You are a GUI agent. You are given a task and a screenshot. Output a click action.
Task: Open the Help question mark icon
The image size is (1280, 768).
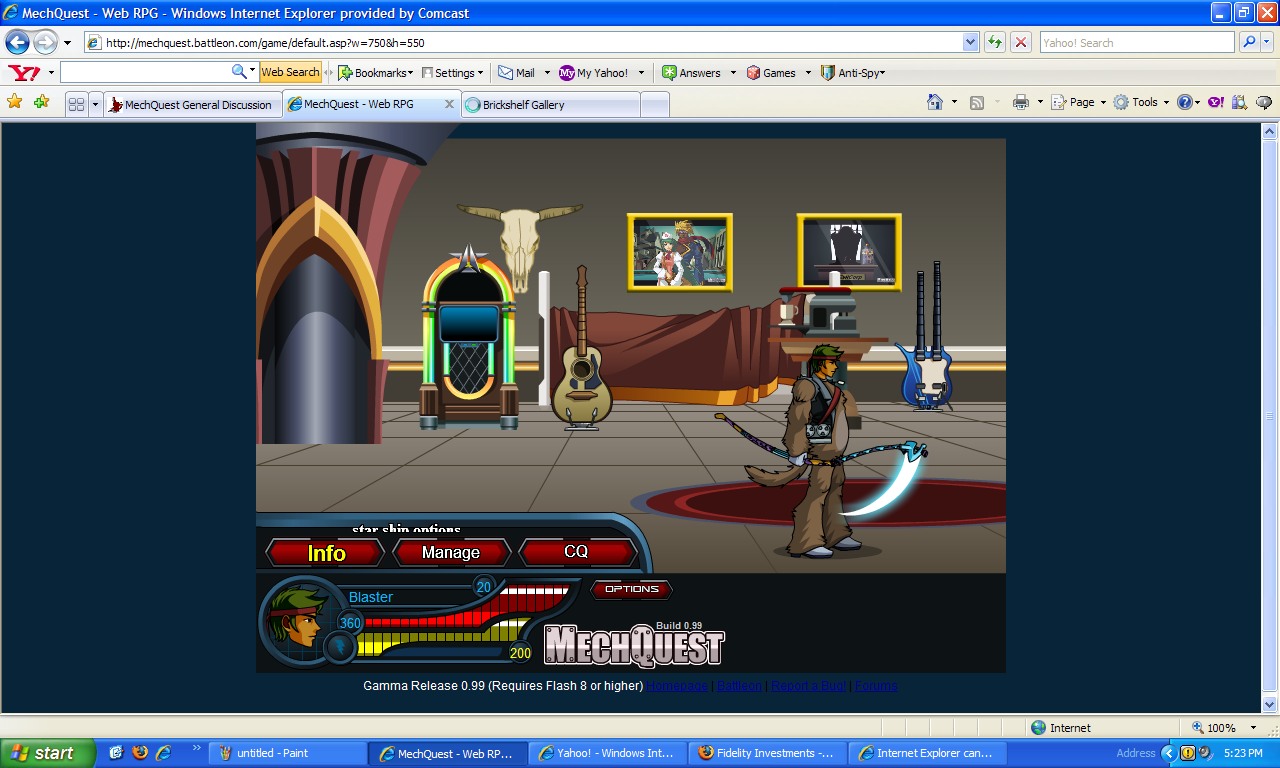tap(1184, 102)
